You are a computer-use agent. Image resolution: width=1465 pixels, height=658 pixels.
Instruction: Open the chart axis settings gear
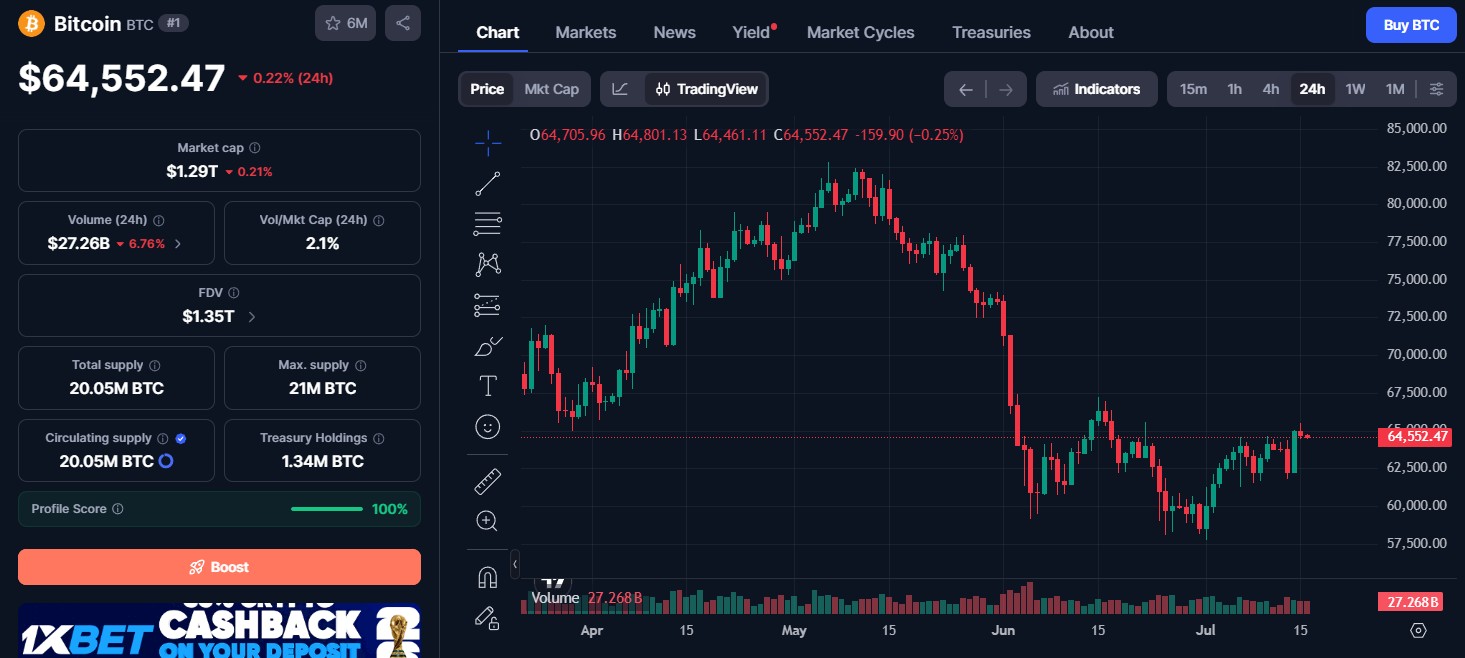[1418, 630]
